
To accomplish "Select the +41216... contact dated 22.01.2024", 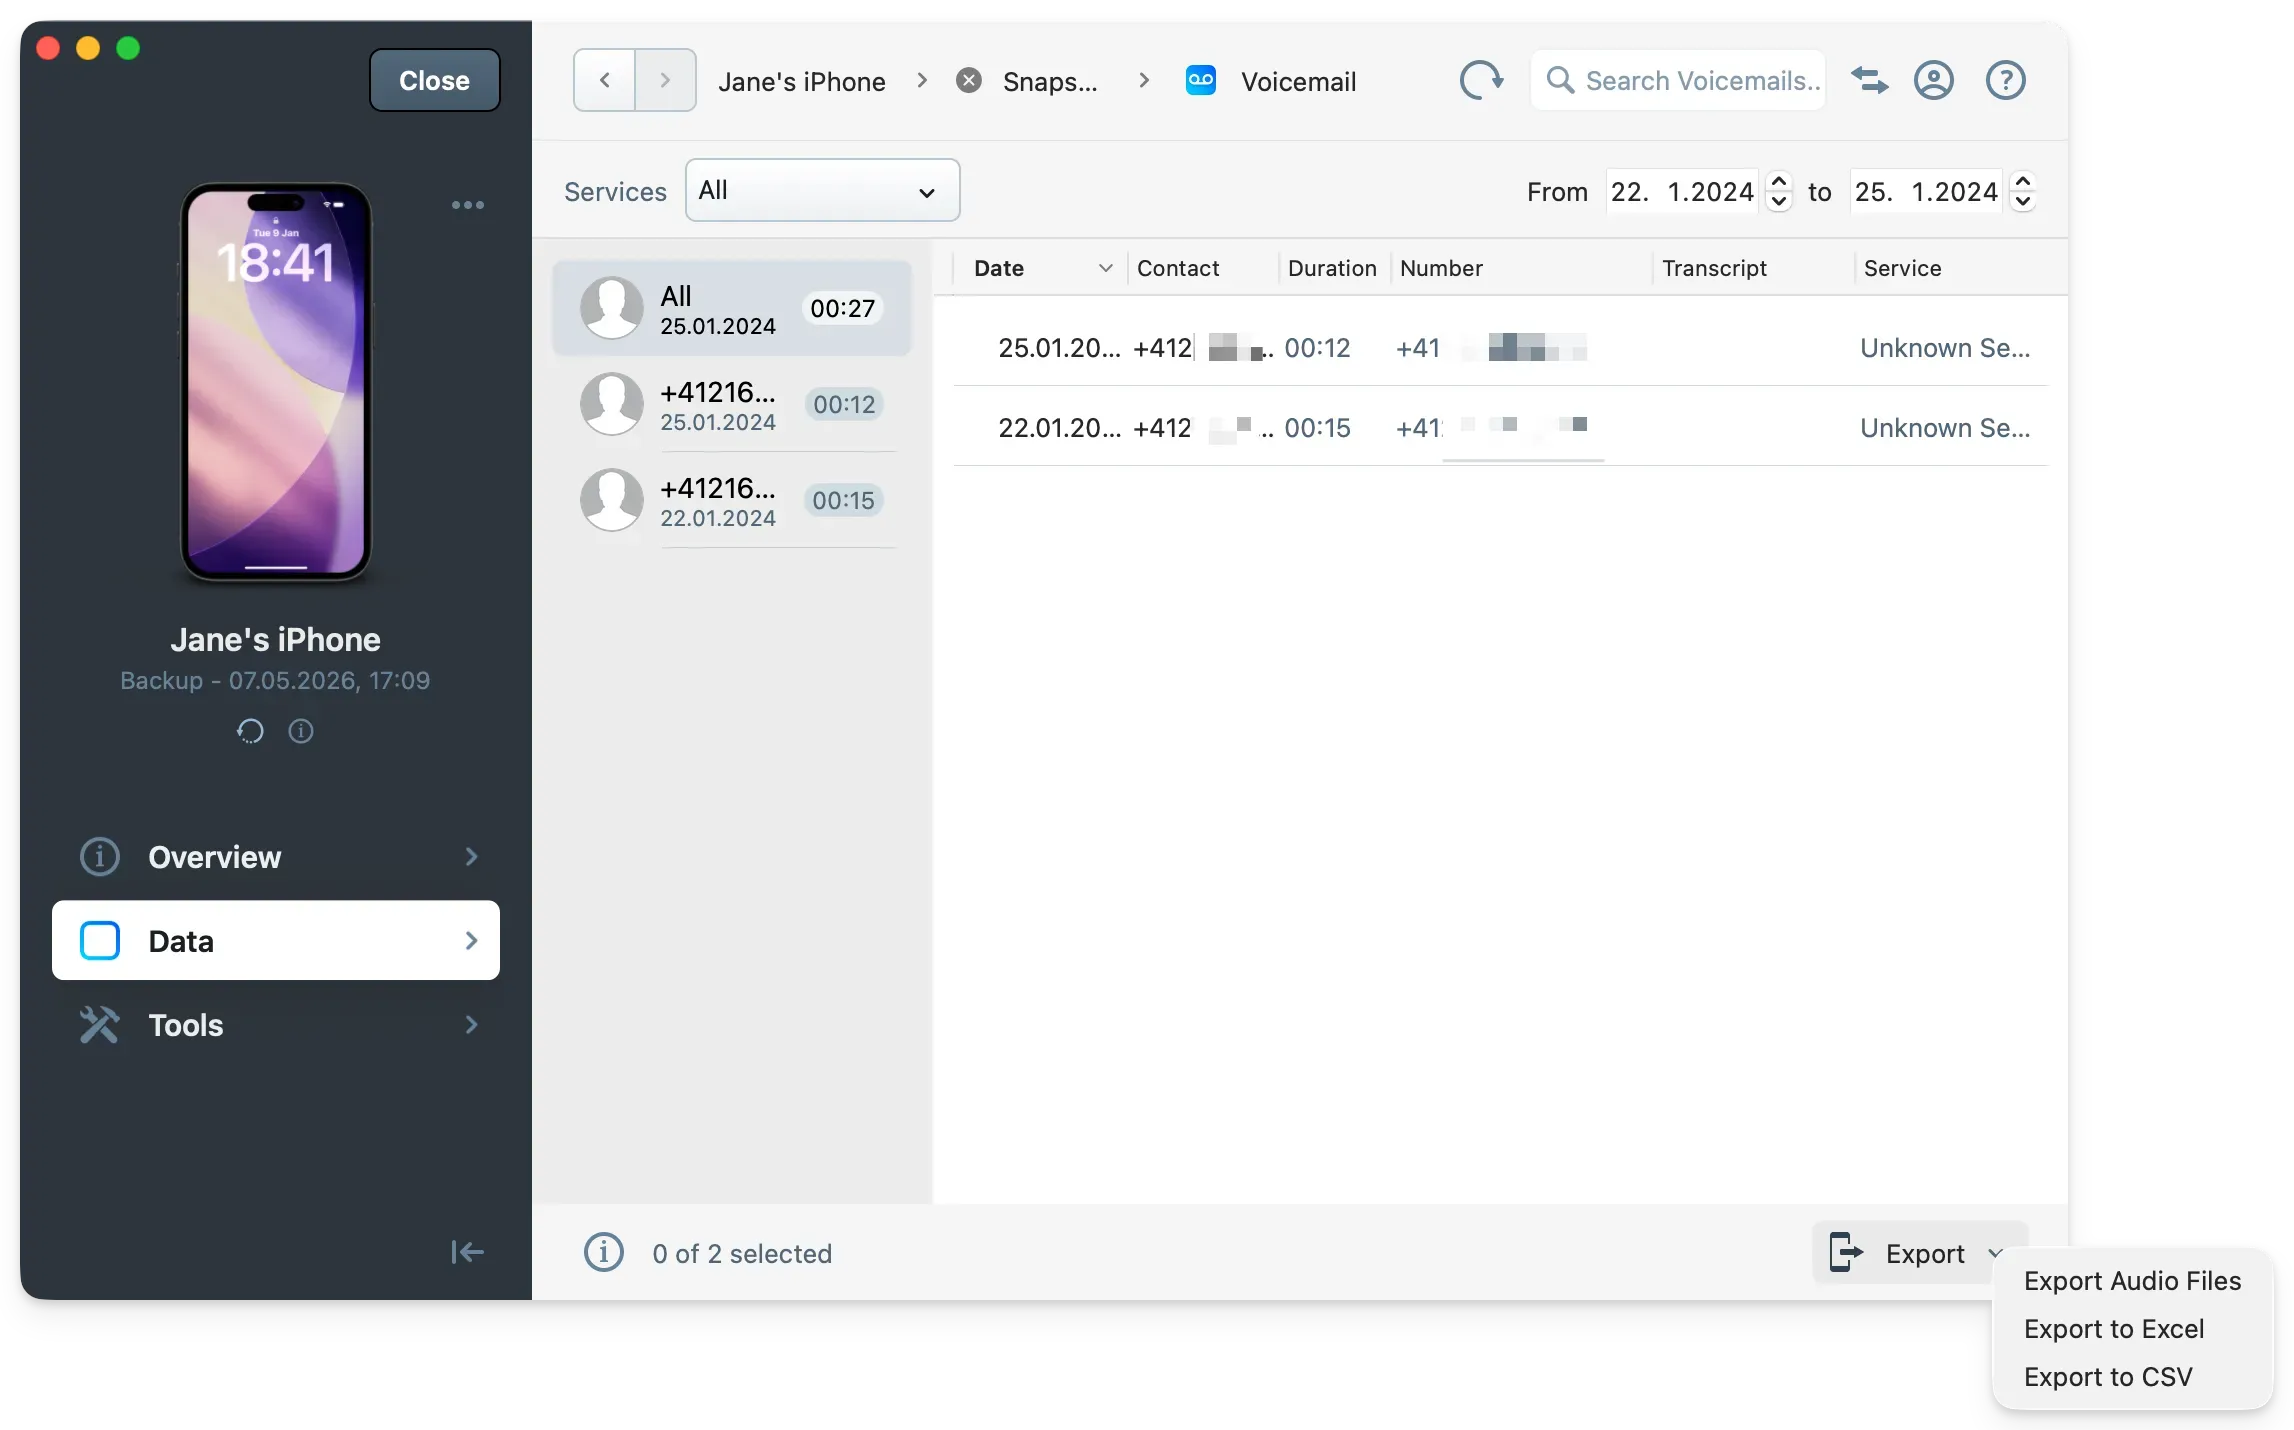I will tap(732, 501).
